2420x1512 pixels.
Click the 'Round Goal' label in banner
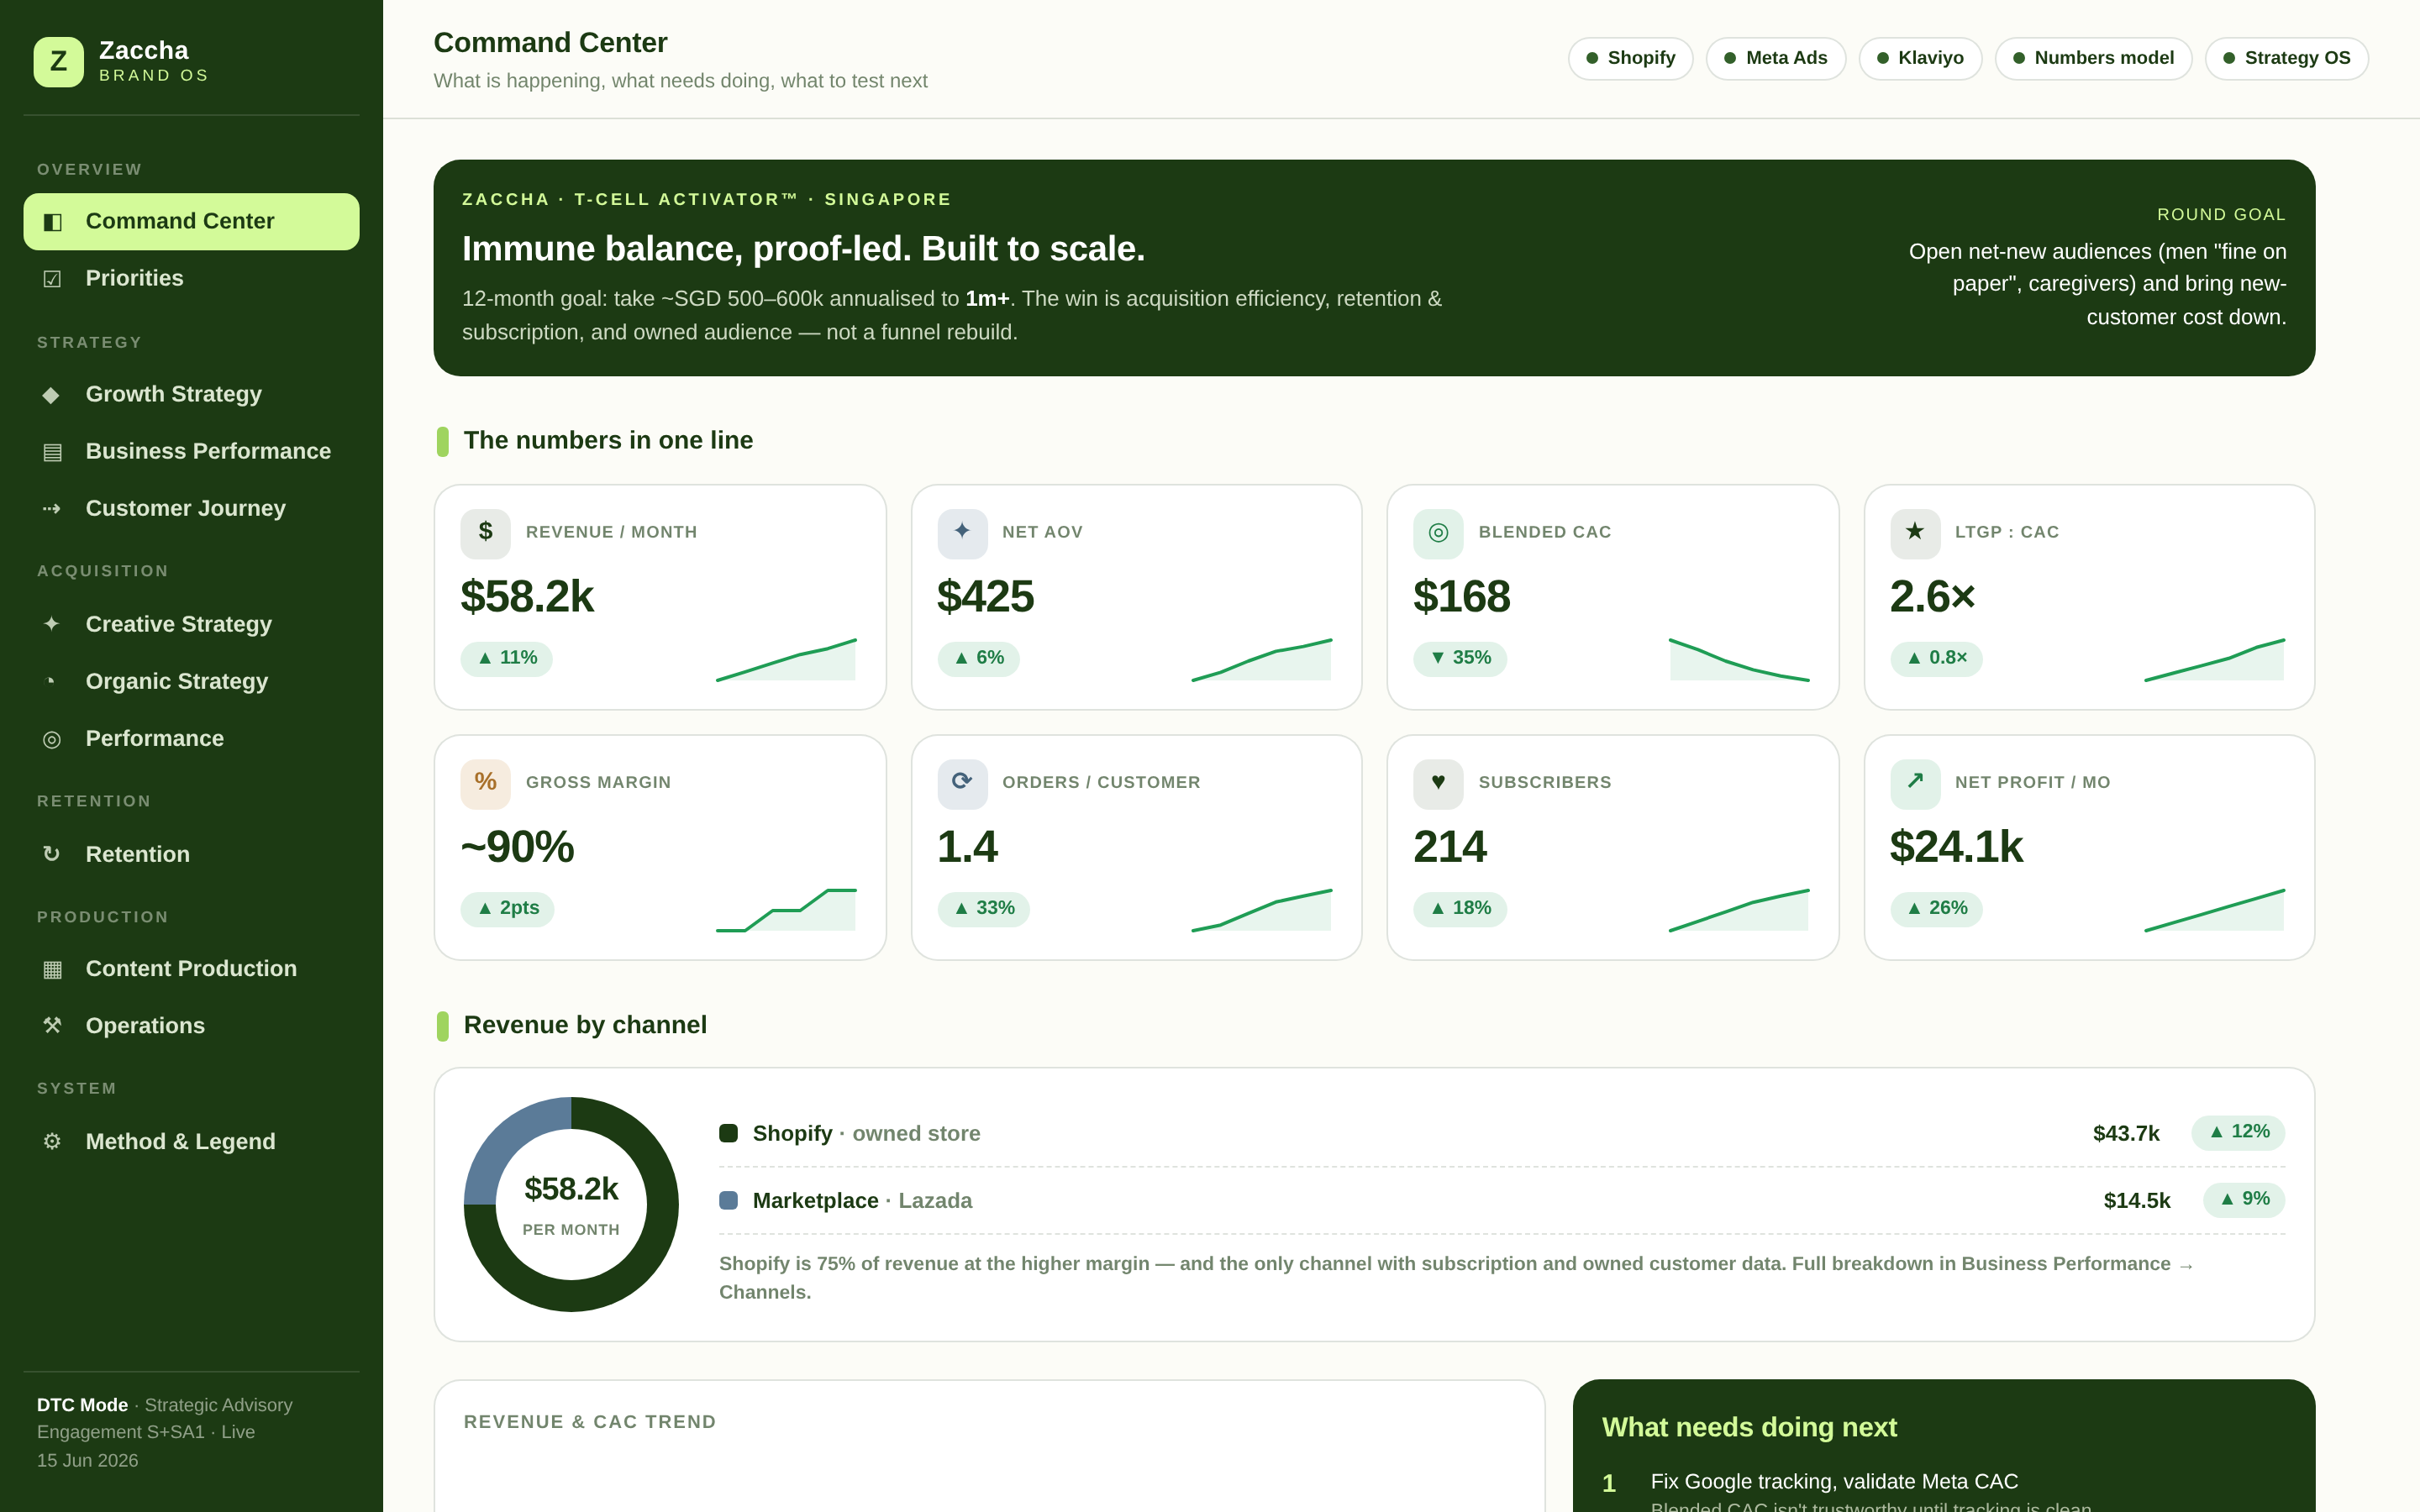[2221, 215]
